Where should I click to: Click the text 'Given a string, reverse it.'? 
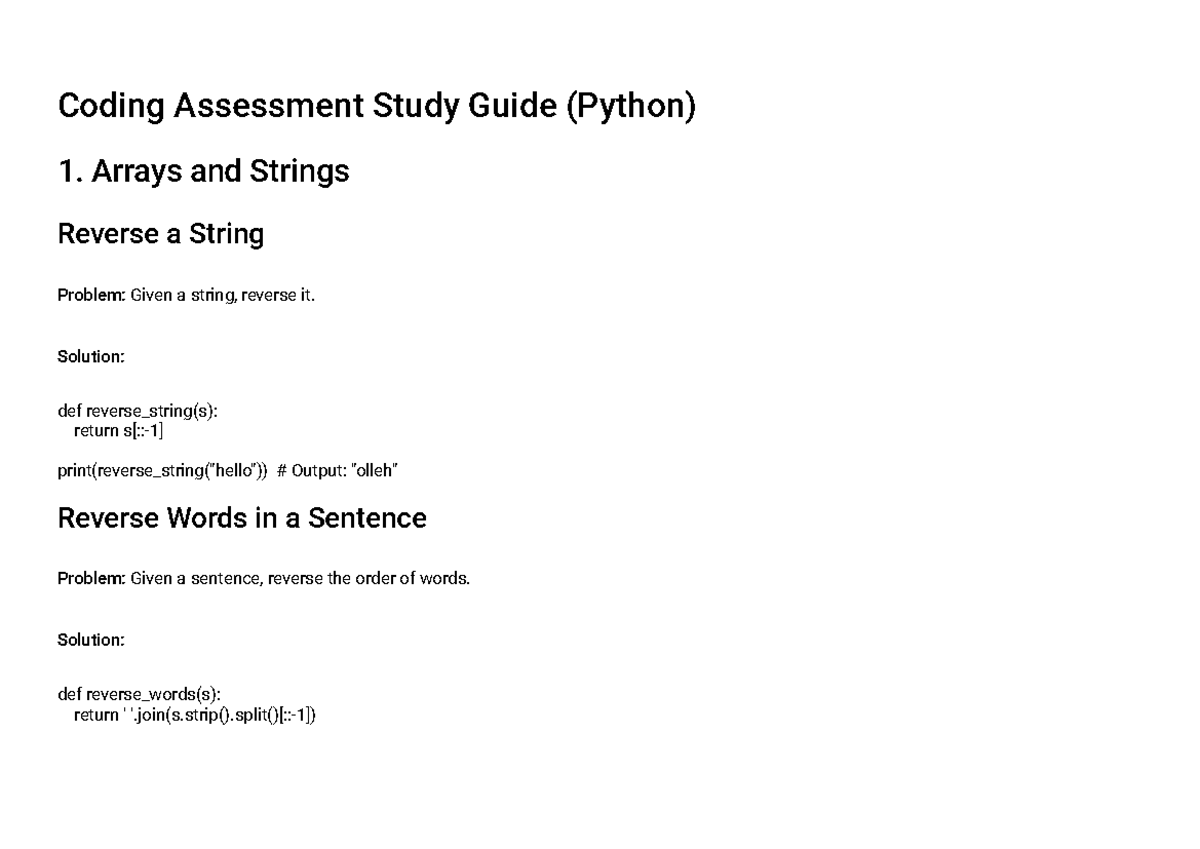pyautogui.click(x=222, y=296)
